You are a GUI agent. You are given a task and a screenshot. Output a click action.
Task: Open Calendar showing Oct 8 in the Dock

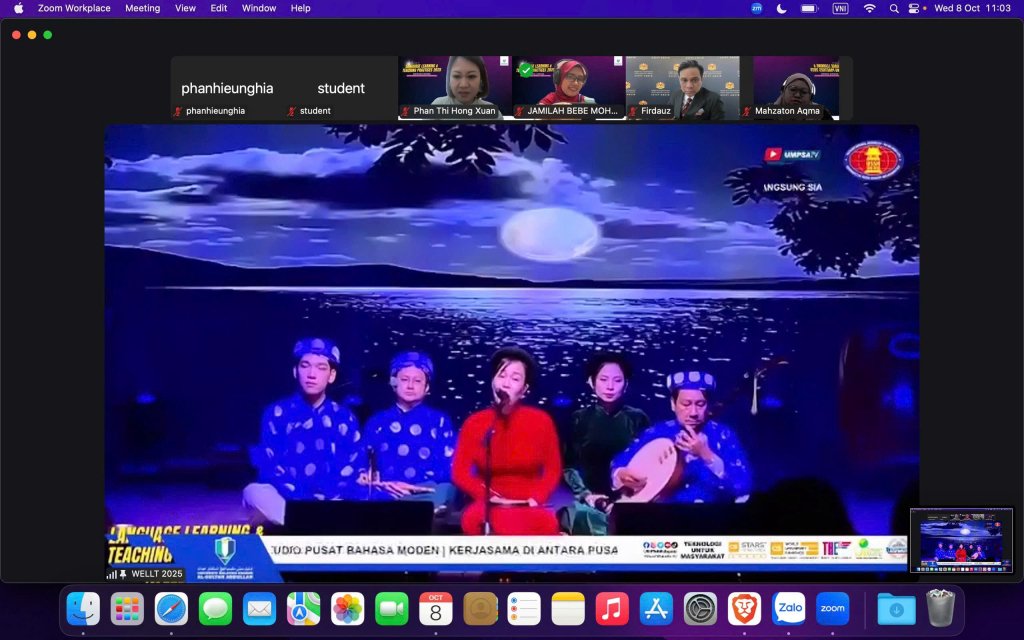pyautogui.click(x=436, y=609)
